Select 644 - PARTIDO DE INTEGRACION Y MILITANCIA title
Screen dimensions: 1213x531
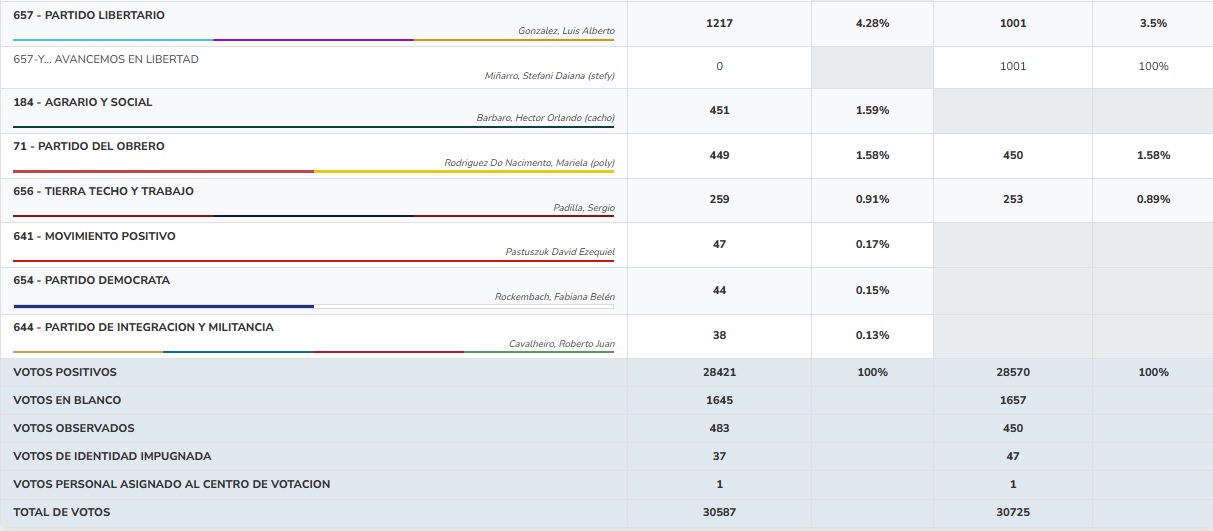(143, 327)
